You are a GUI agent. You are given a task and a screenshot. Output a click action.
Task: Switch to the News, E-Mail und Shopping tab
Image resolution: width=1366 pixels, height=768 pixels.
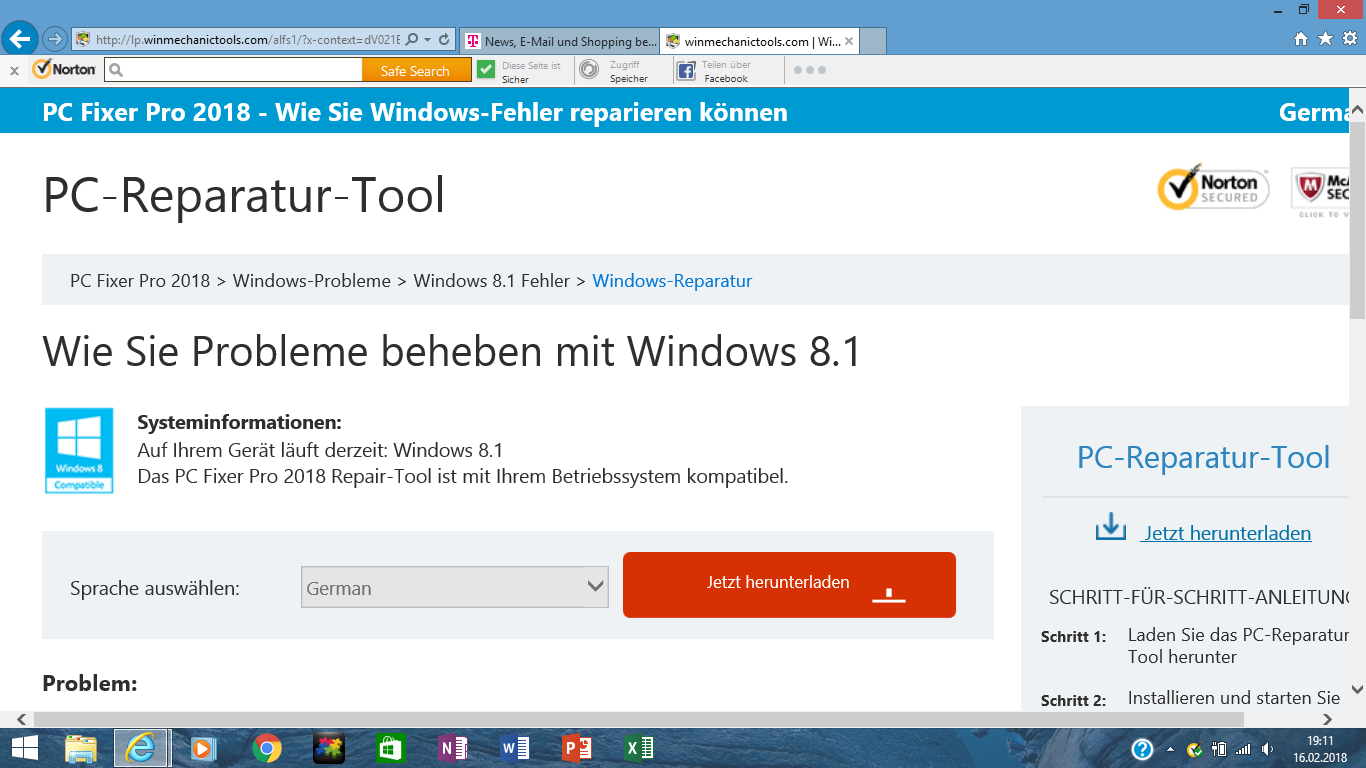pyautogui.click(x=560, y=41)
